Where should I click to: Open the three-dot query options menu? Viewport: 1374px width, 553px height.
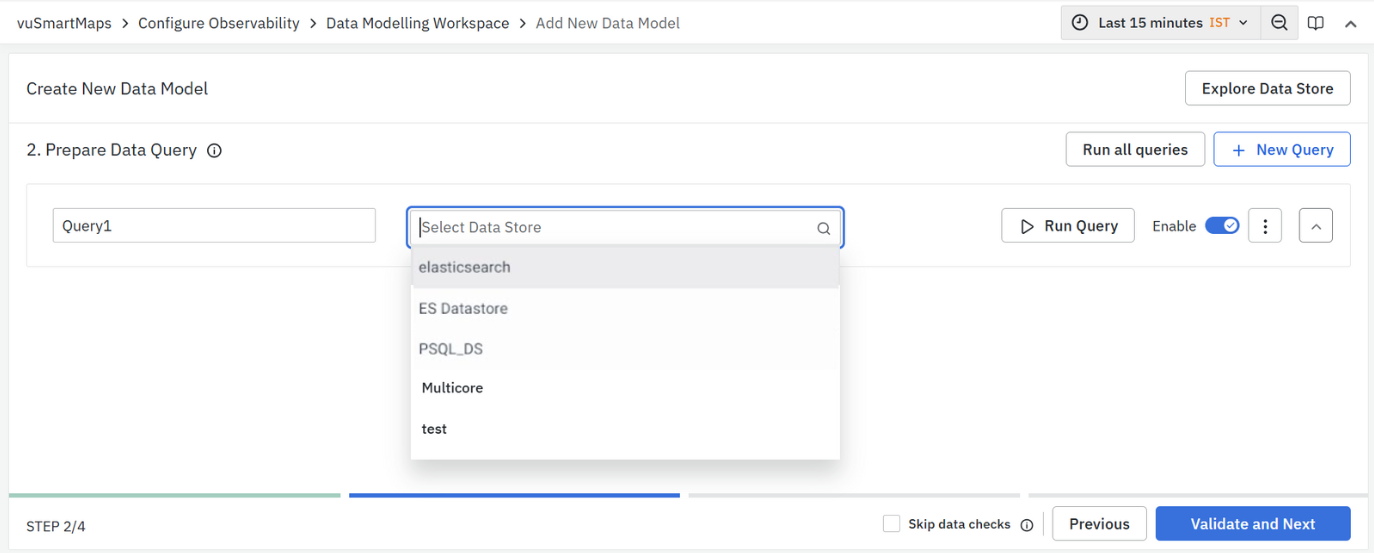point(1265,226)
